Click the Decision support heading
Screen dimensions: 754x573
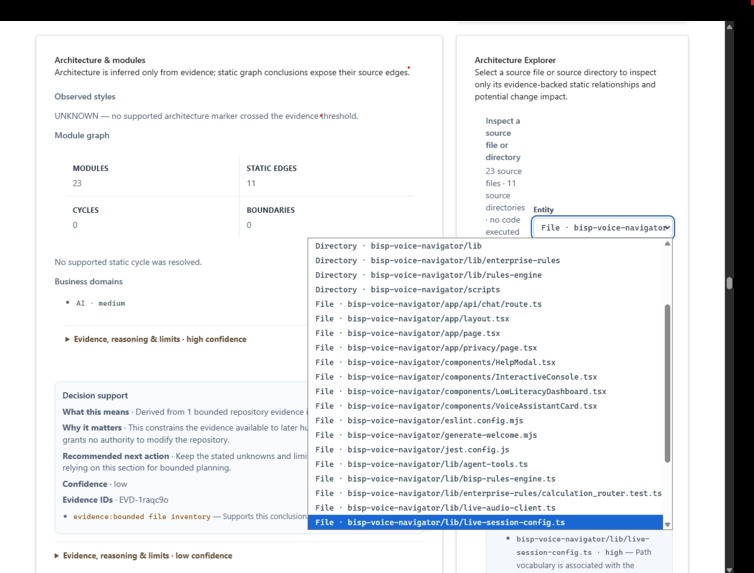pos(95,395)
